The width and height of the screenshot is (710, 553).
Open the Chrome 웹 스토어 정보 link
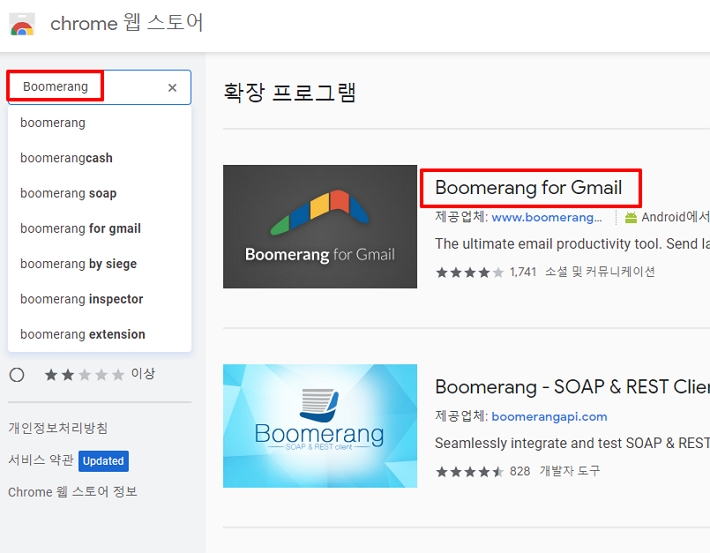[72, 492]
